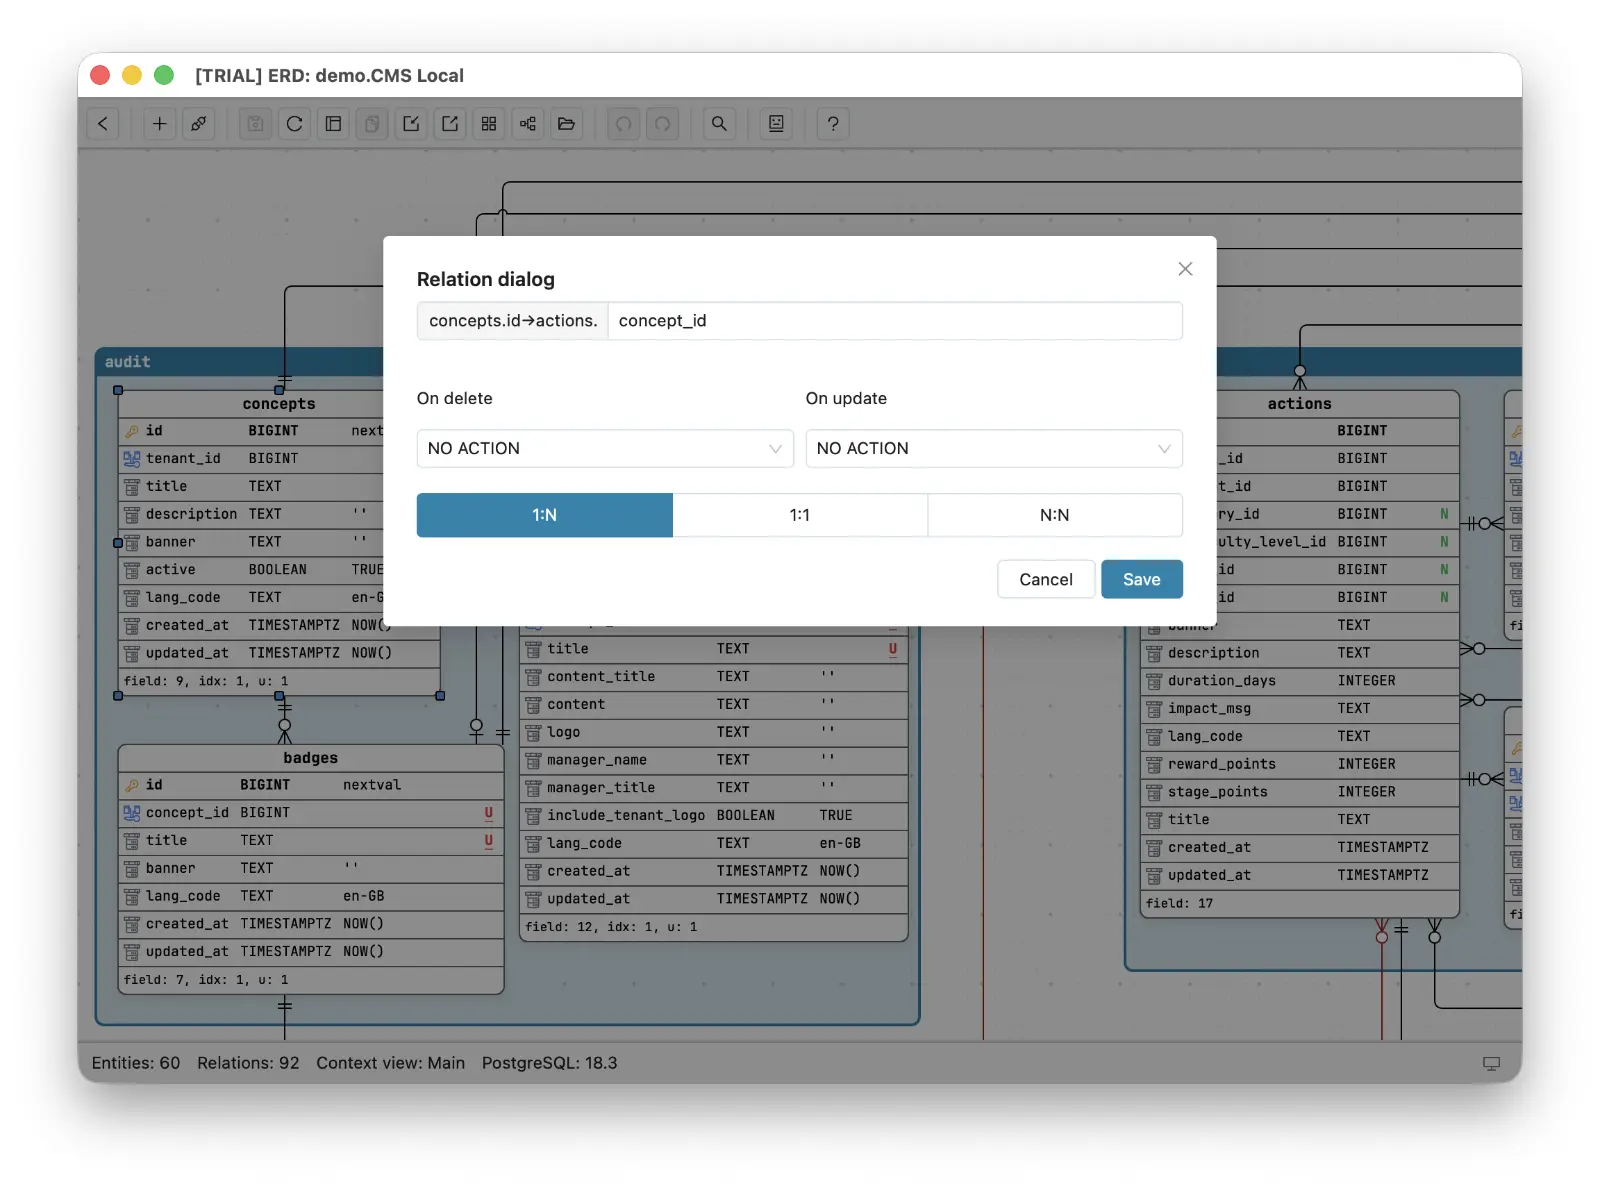Click 'PostgreSQL: 18.3' status entry

click(x=549, y=1063)
